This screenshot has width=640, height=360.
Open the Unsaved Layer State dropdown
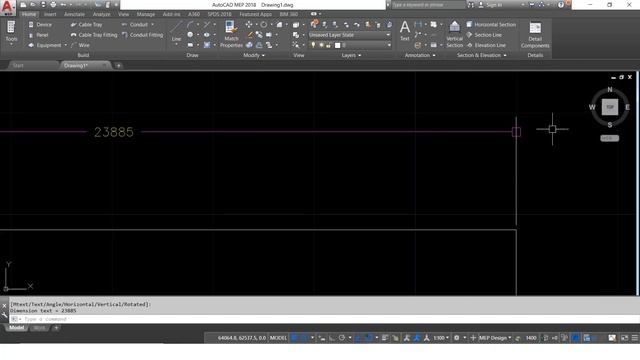click(x=350, y=35)
